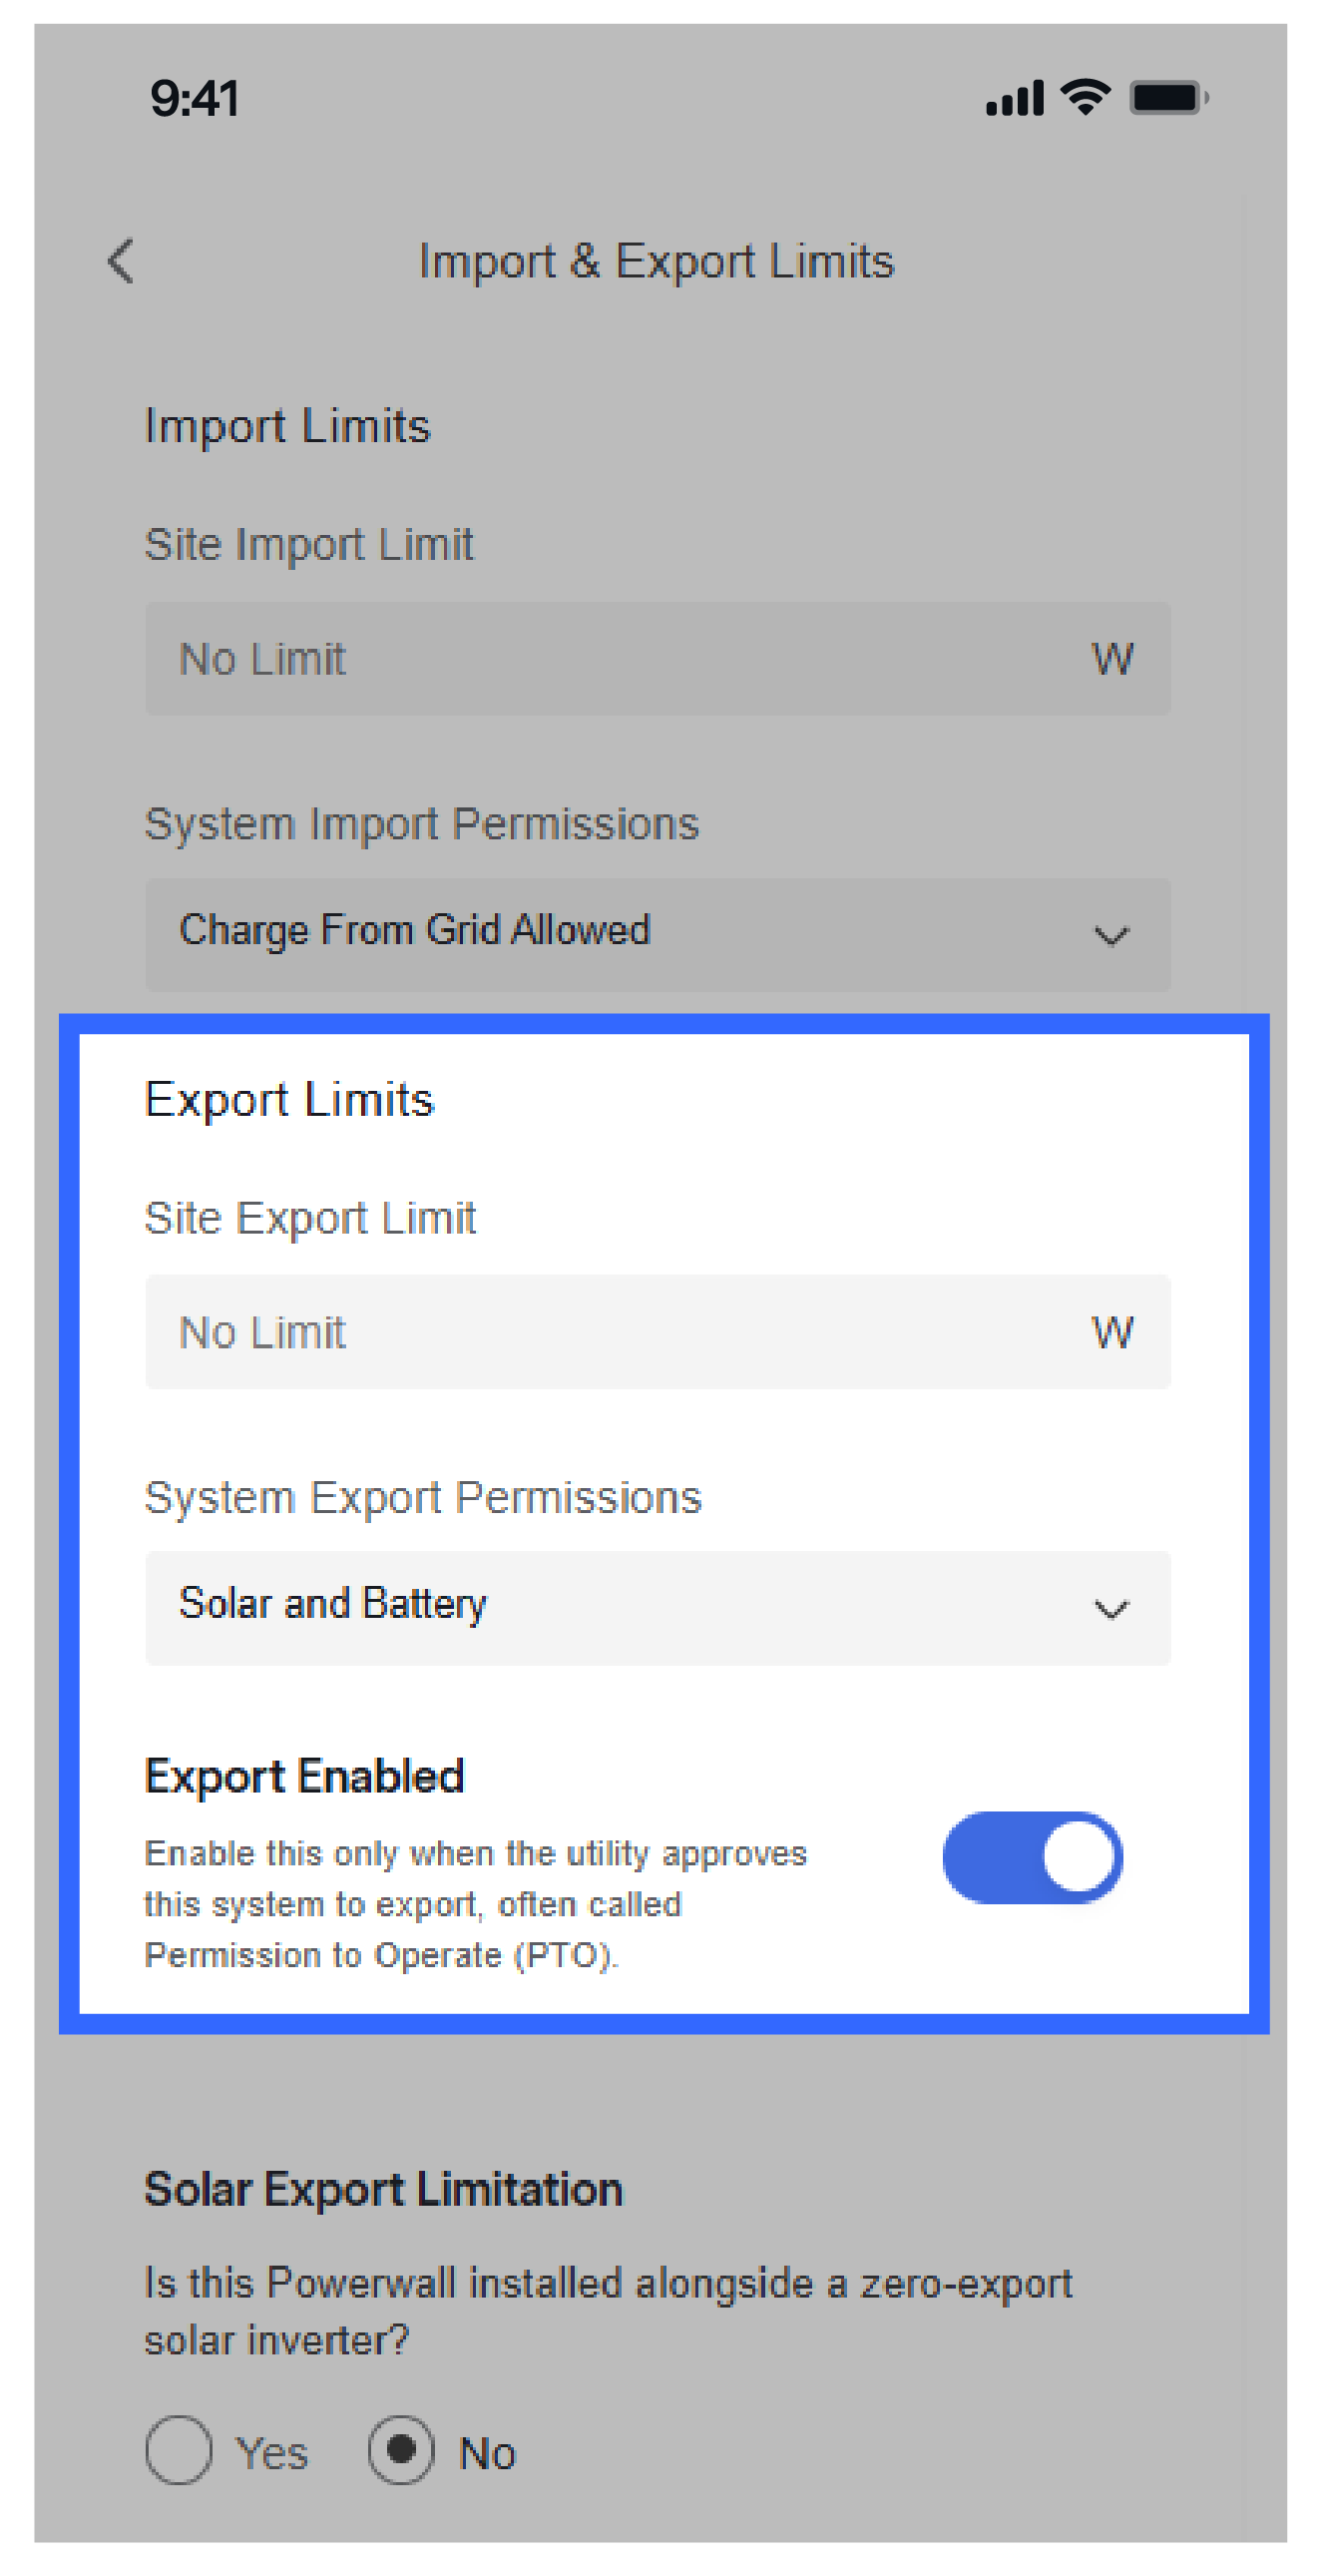This screenshot has height=2576, width=1324.
Task: Tap the Import & Export Limits title
Action: point(656,262)
